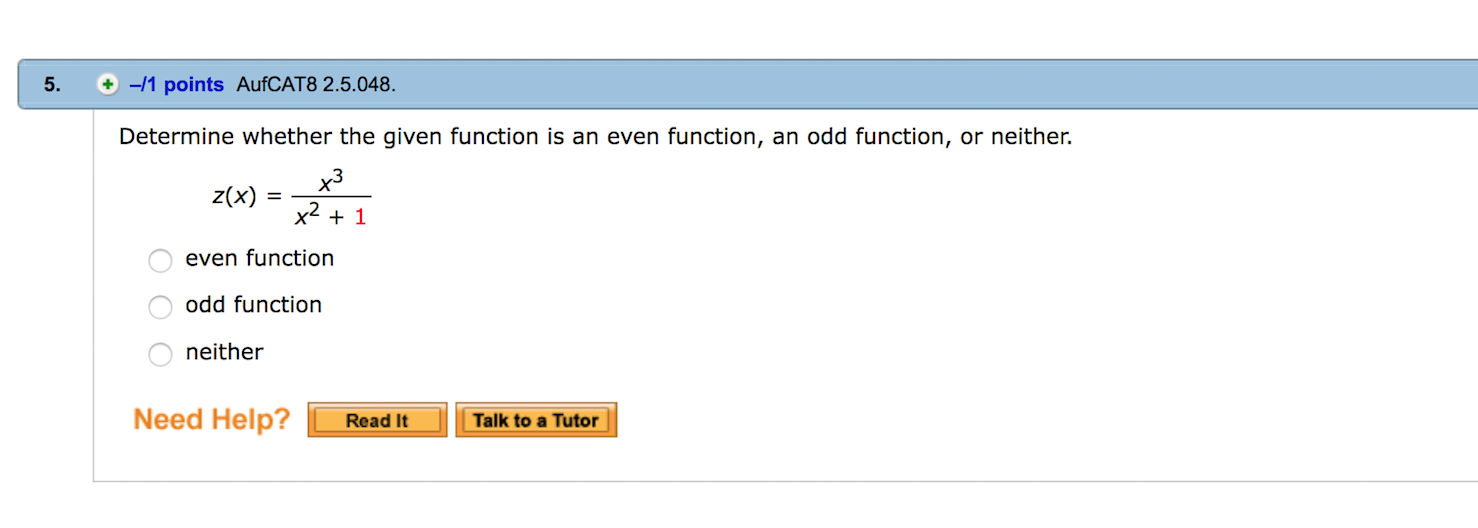This screenshot has width=1478, height=528.
Task: Expand the green plus icon beside points
Action: [x=107, y=85]
